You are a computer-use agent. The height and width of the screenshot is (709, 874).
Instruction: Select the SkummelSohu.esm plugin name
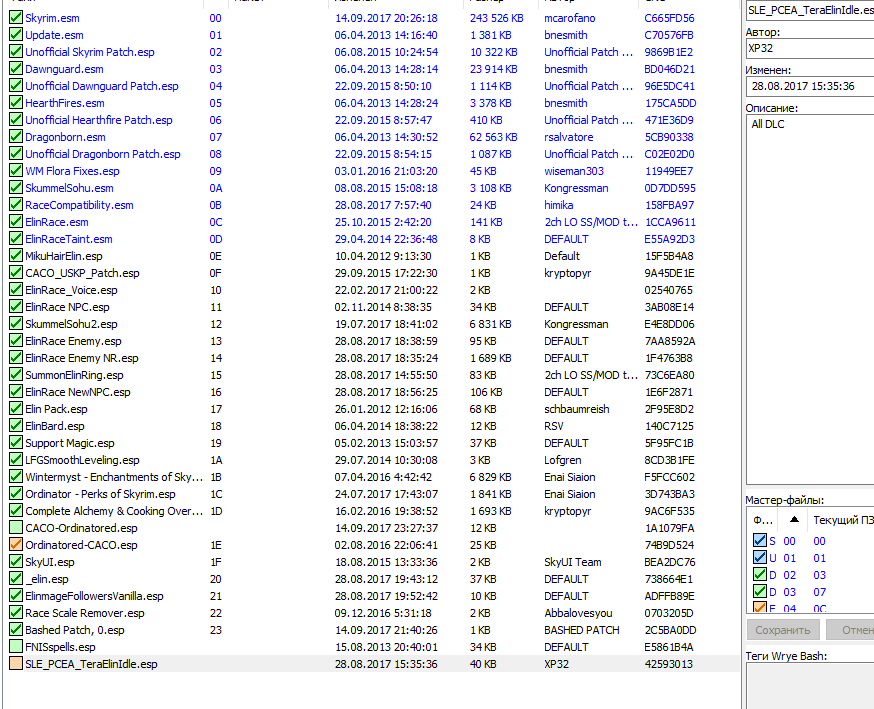[x=69, y=188]
